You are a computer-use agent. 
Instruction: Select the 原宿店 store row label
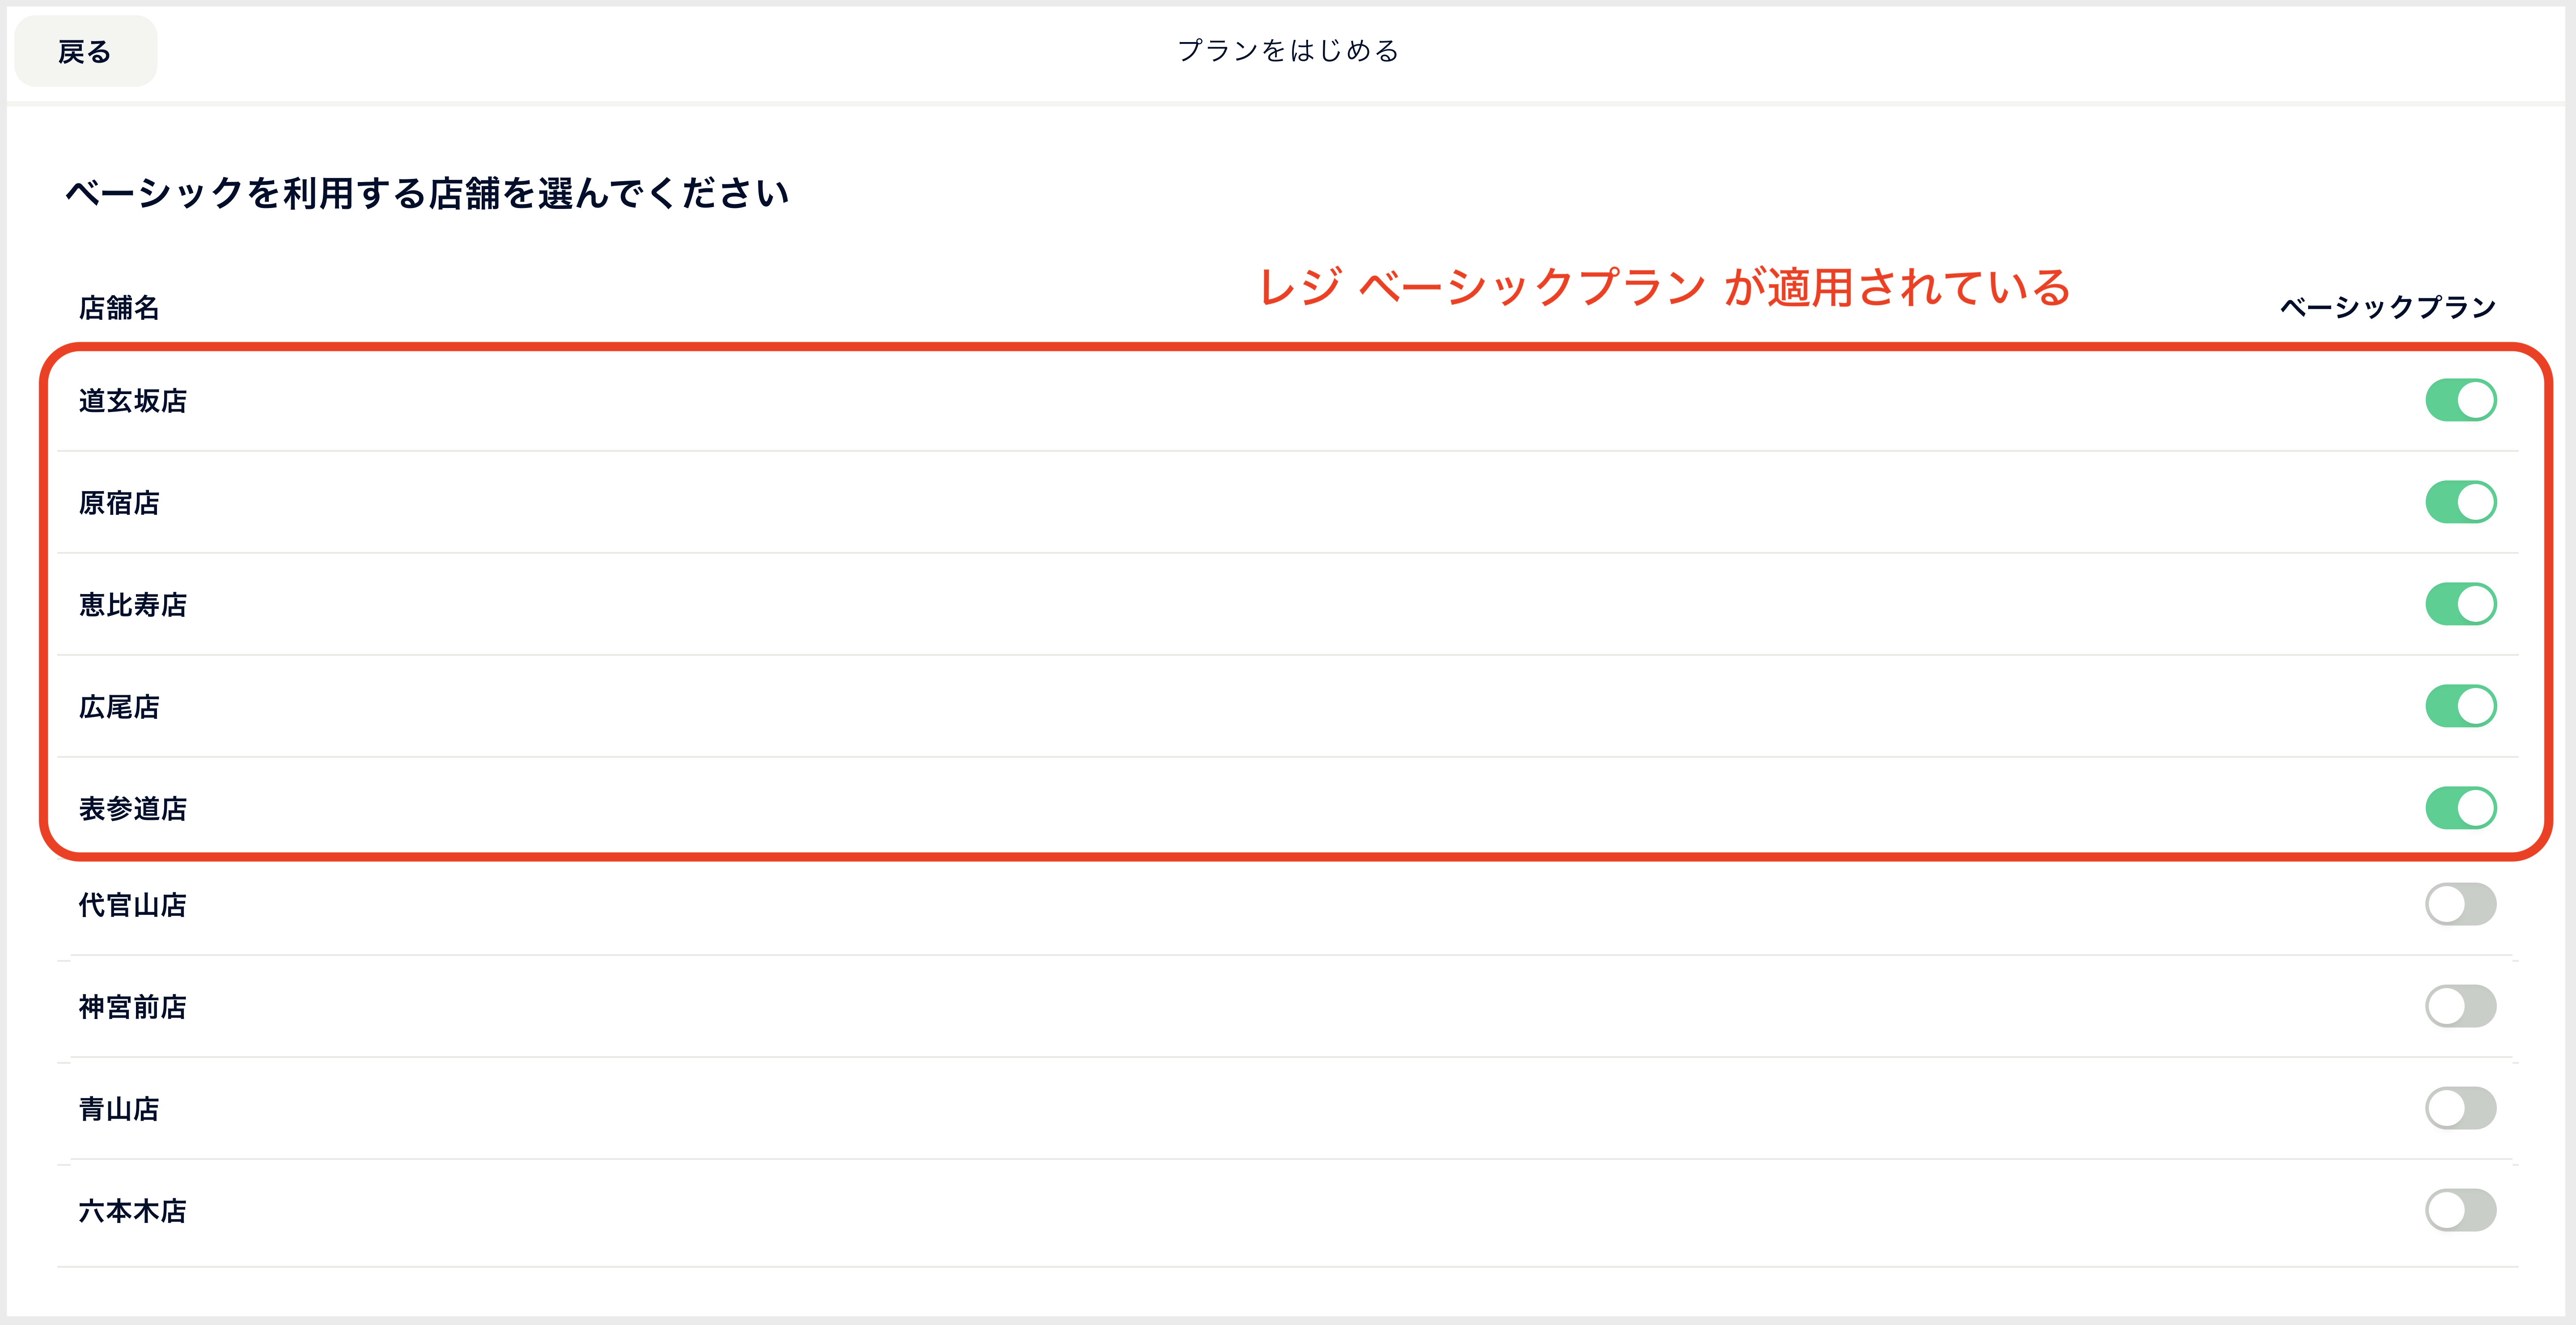(119, 503)
